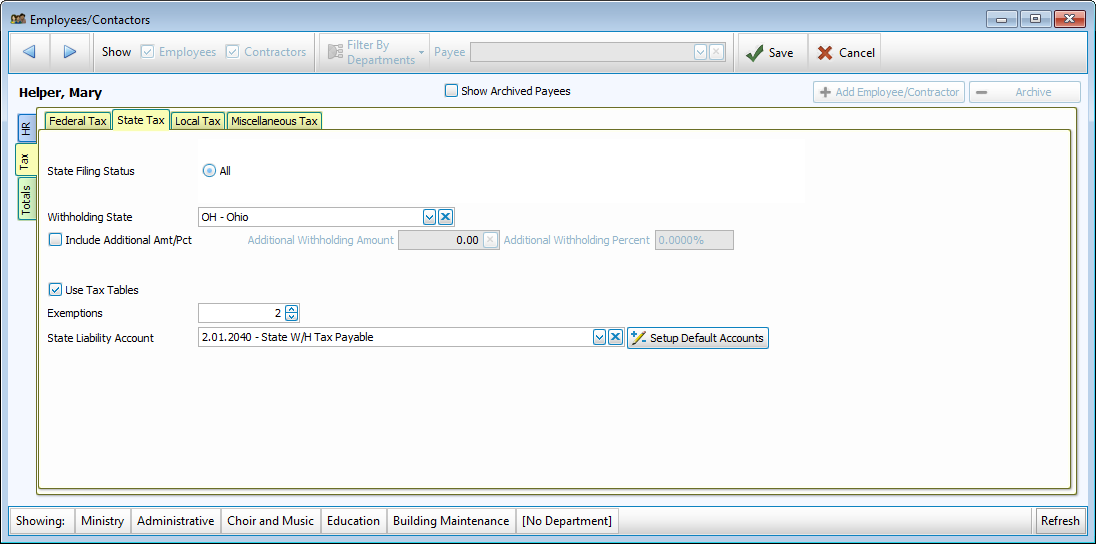Image resolution: width=1096 pixels, height=544 pixels.
Task: Increase the Exemptions count by one
Action: (291, 309)
